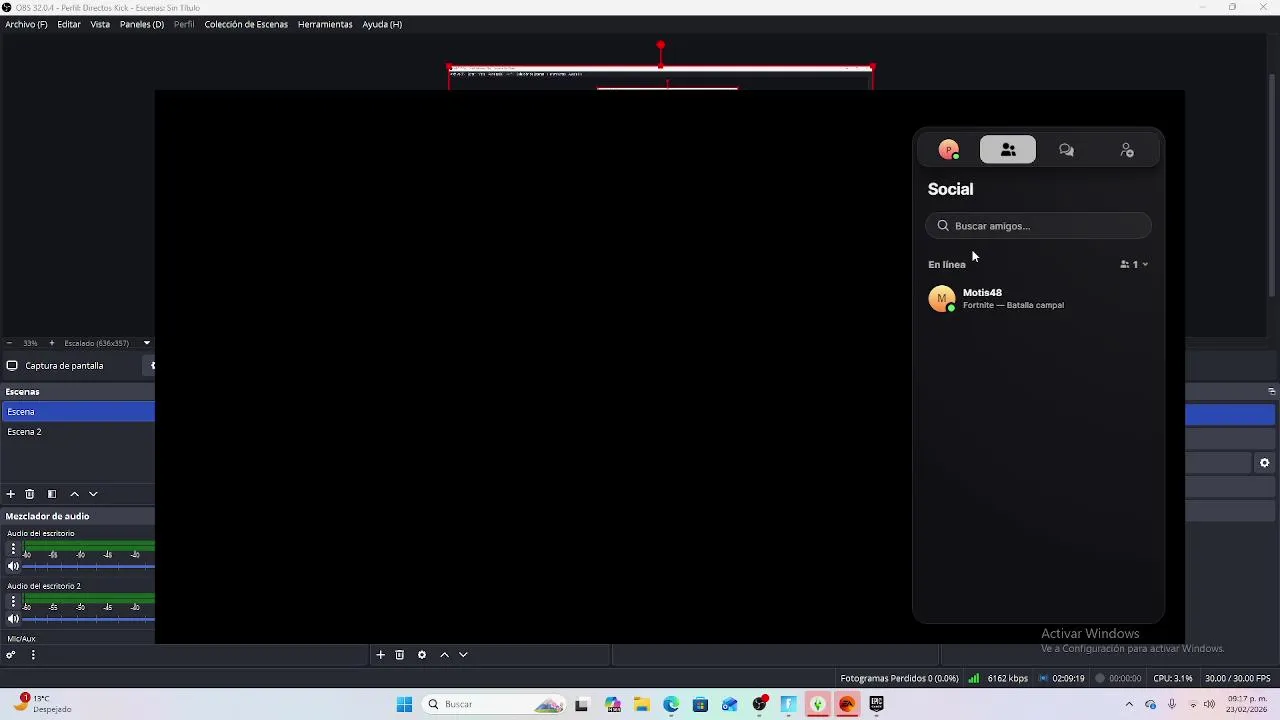Click the tray microphone icon
This screenshot has width=1280, height=720.
(x=1172, y=704)
